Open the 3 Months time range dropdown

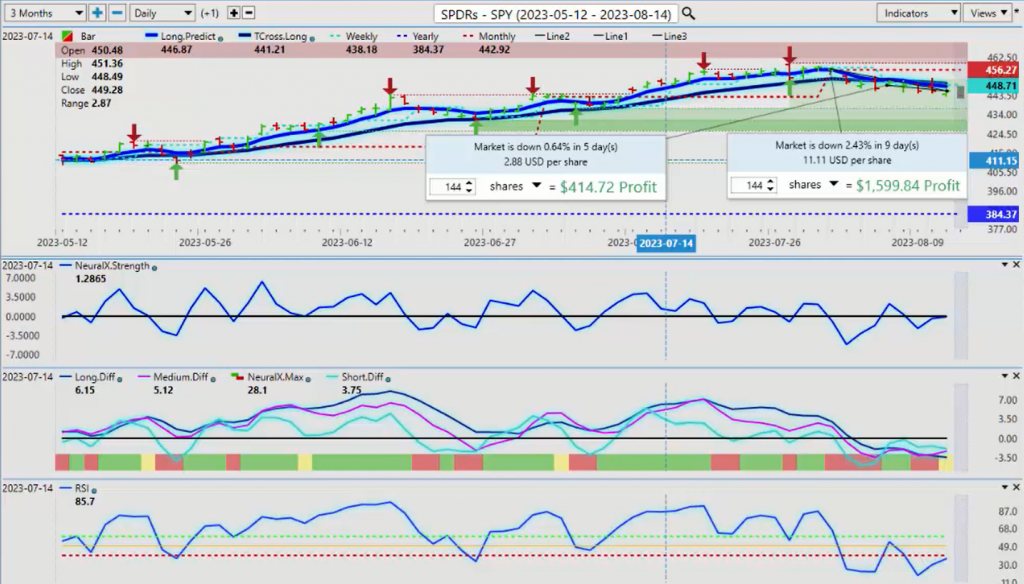point(45,13)
